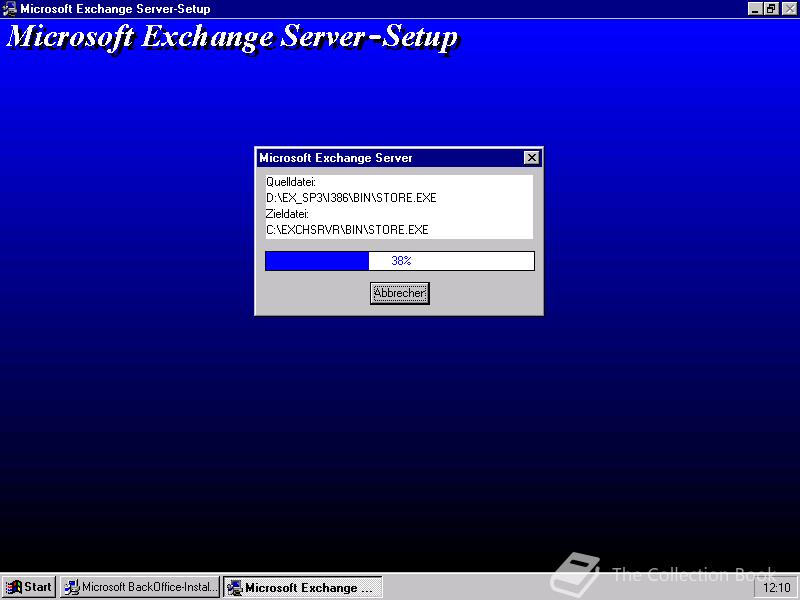800x600 pixels.
Task: Click the Microsoft Exchange Server-Setup banner heading
Action: (232, 38)
